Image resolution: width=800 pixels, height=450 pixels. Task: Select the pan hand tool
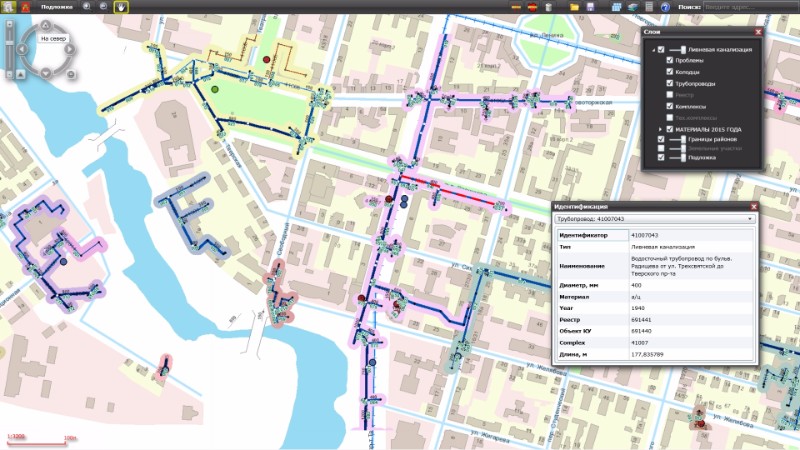[x=120, y=7]
